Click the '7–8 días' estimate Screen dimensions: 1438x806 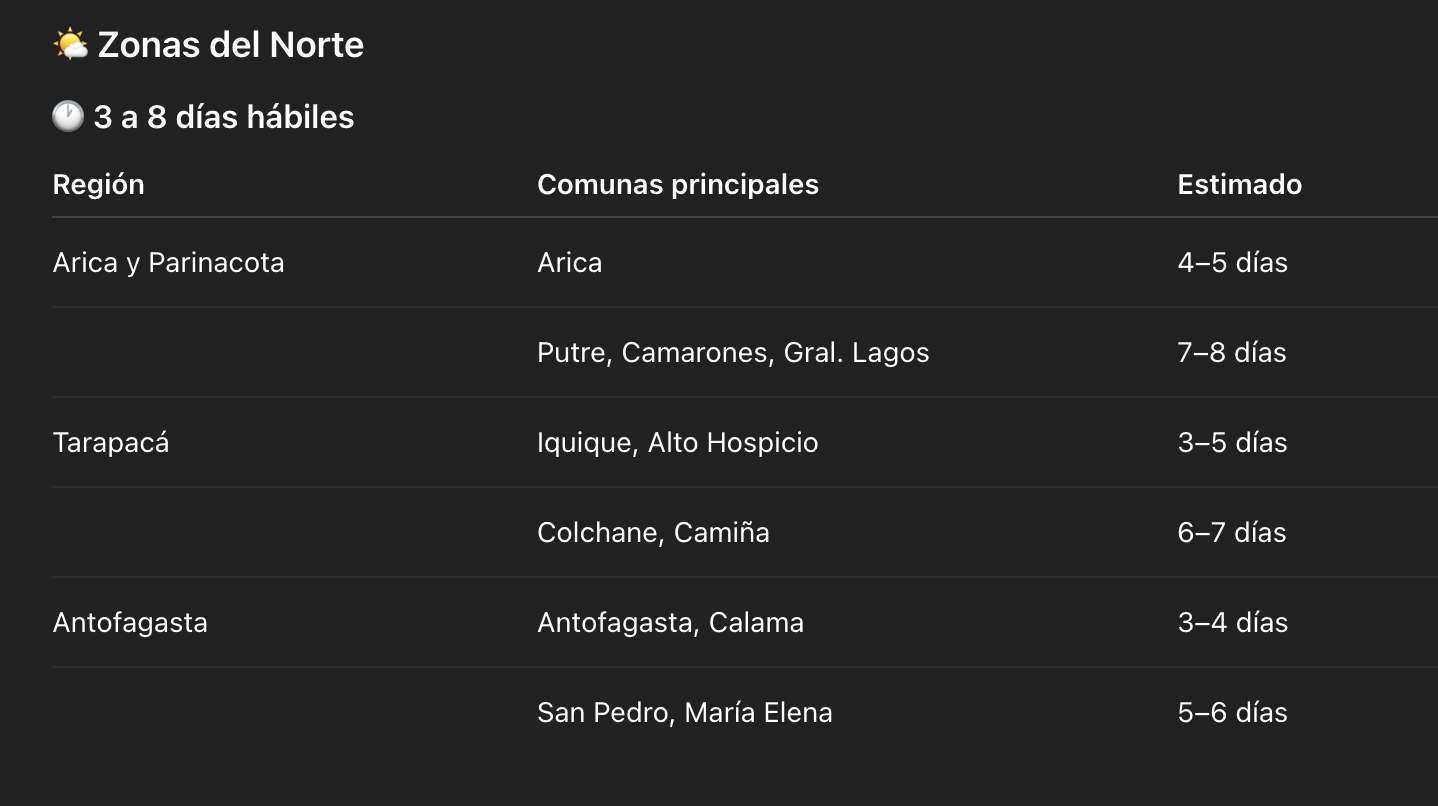pos(1232,353)
